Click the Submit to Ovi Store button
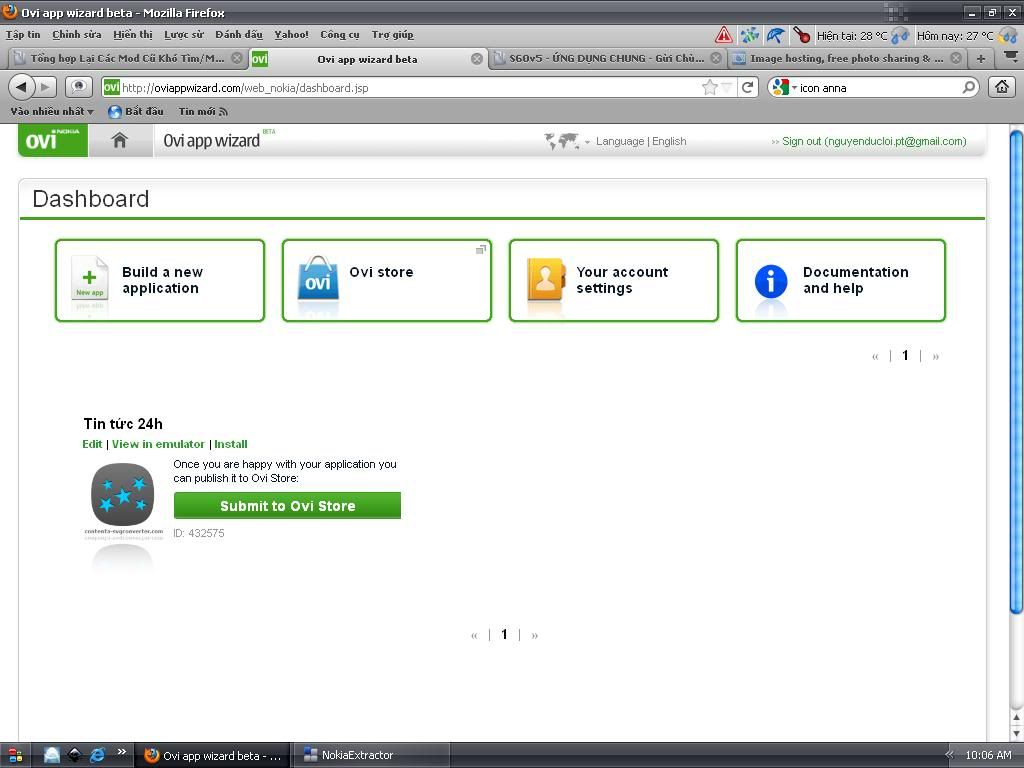1024x768 pixels. [x=287, y=505]
